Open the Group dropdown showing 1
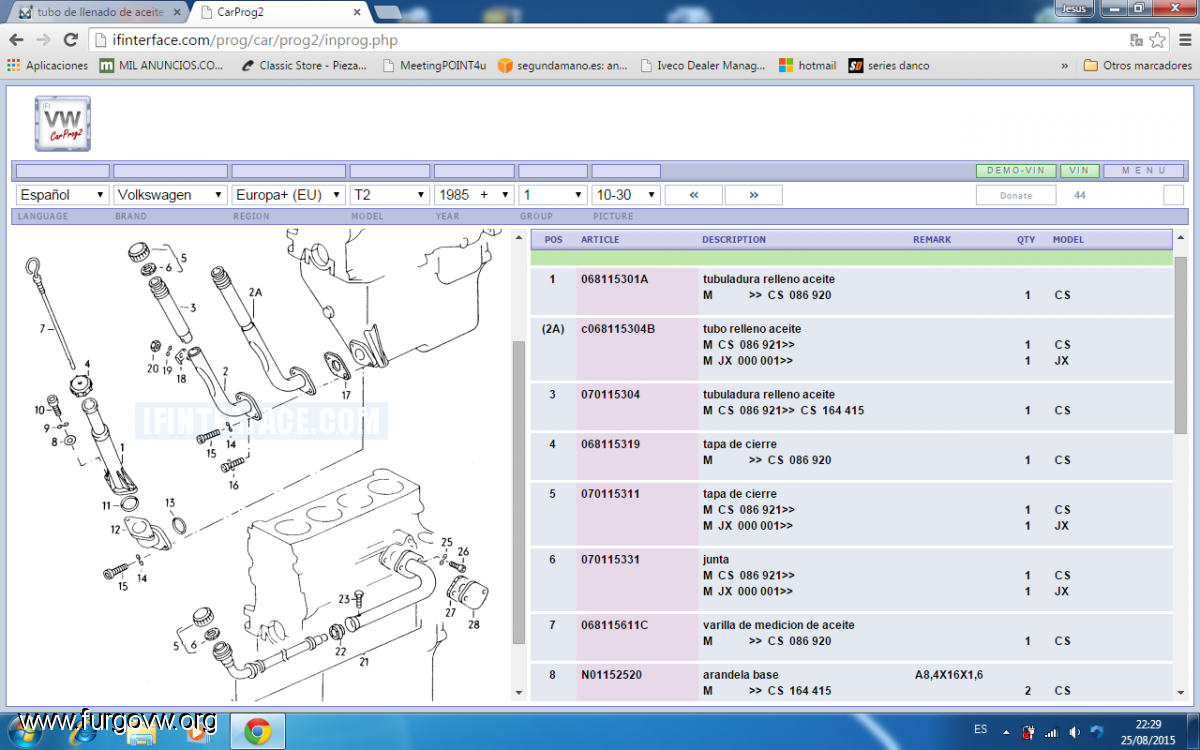 (x=553, y=195)
